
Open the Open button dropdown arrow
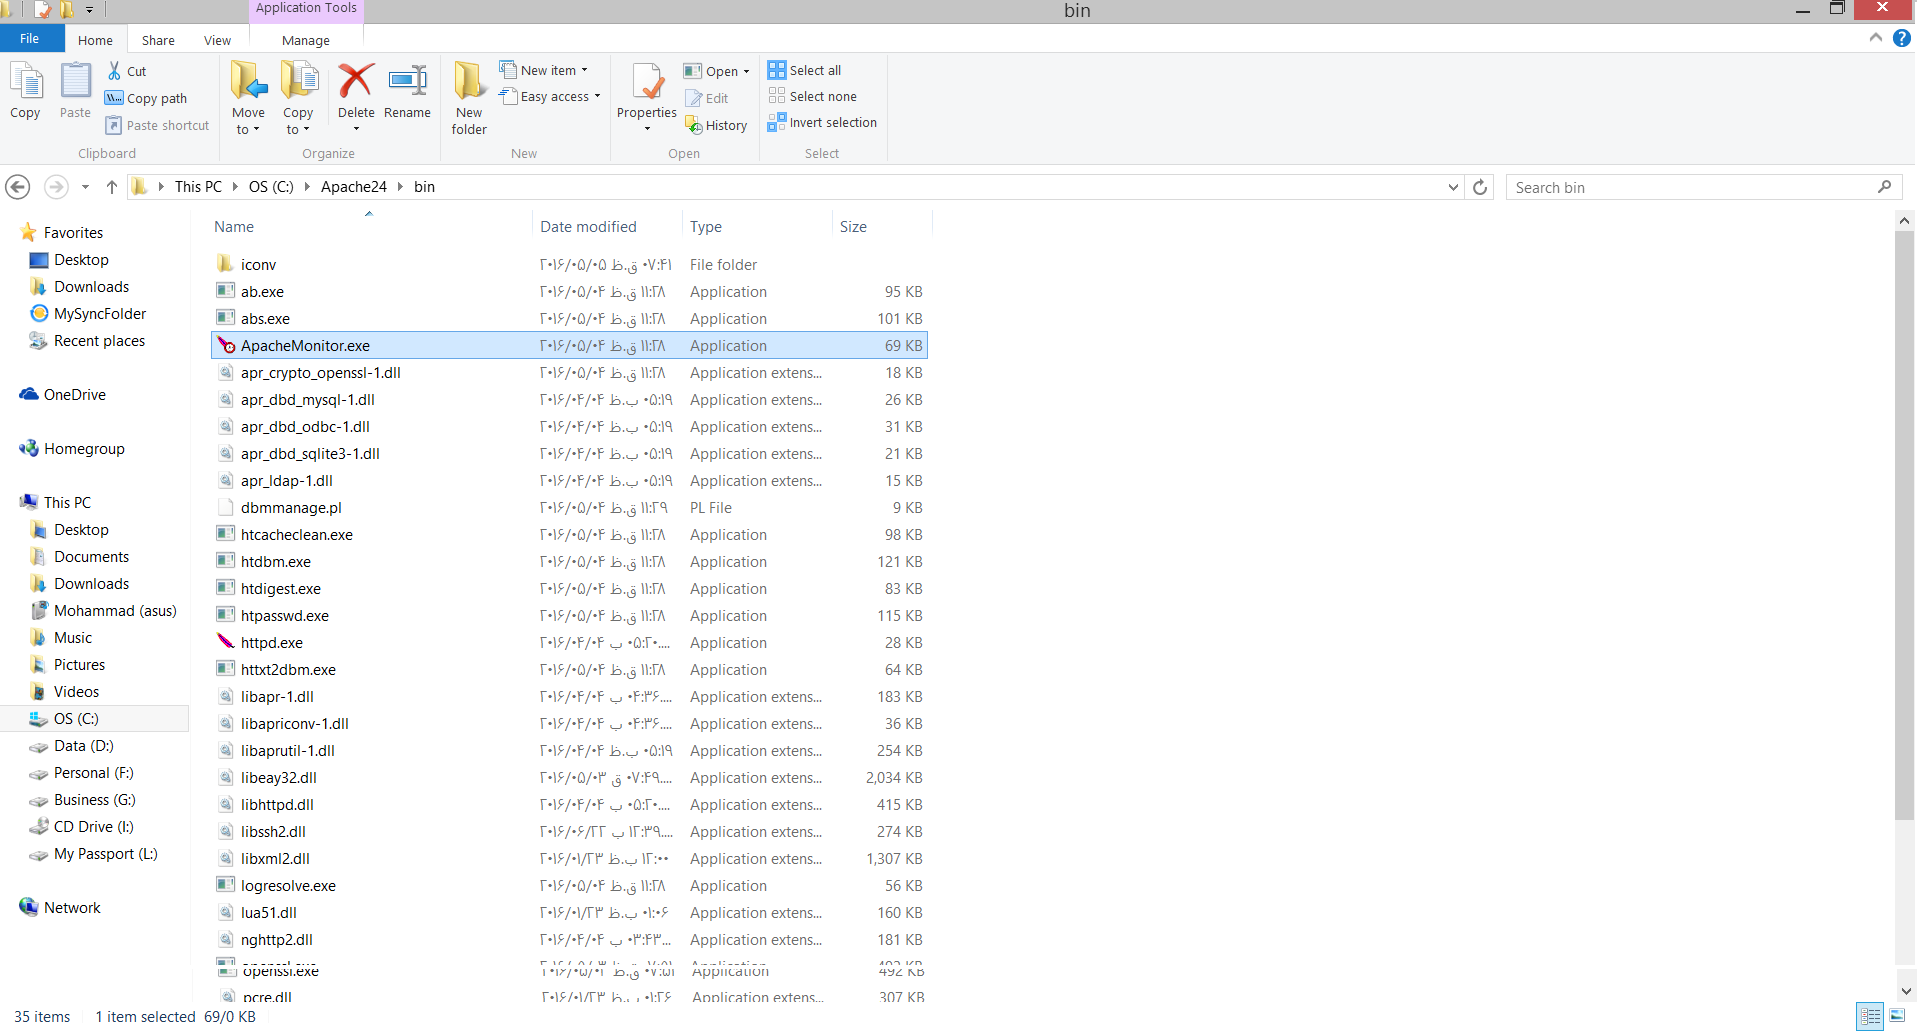(x=746, y=72)
